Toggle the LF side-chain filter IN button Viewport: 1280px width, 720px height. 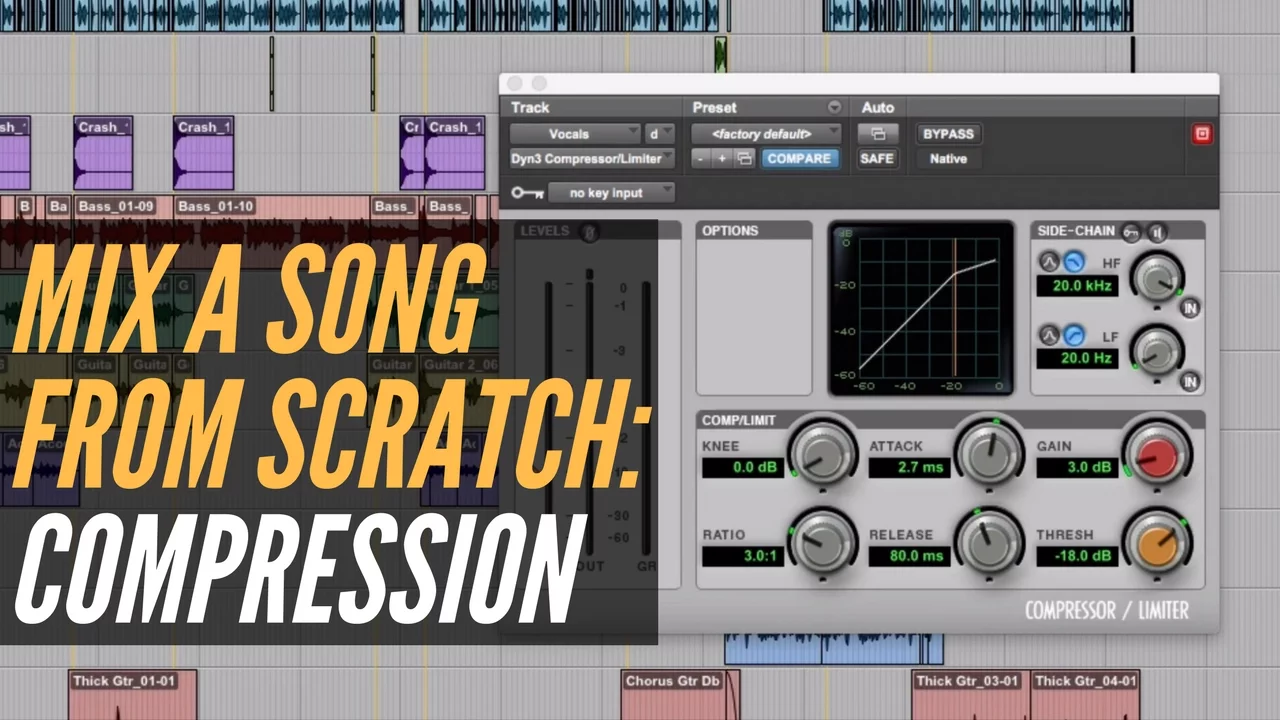pyautogui.click(x=1190, y=381)
